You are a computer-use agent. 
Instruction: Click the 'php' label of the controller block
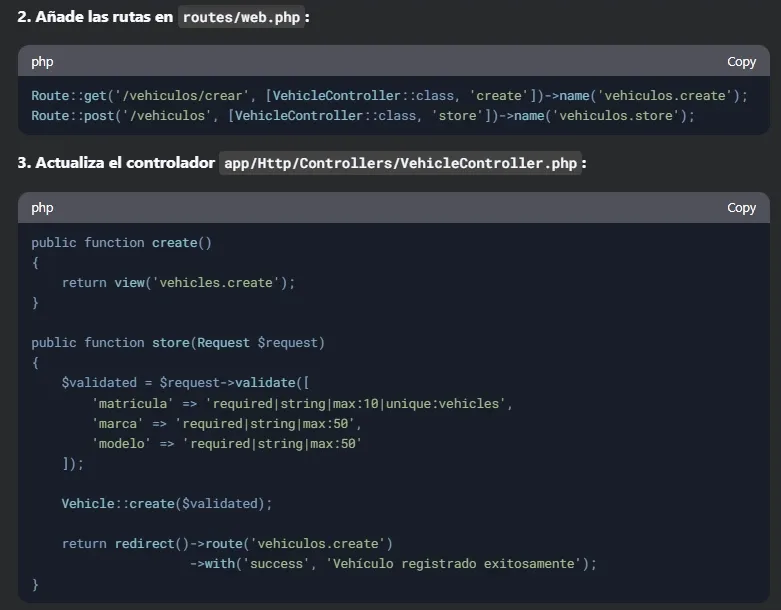click(42, 208)
